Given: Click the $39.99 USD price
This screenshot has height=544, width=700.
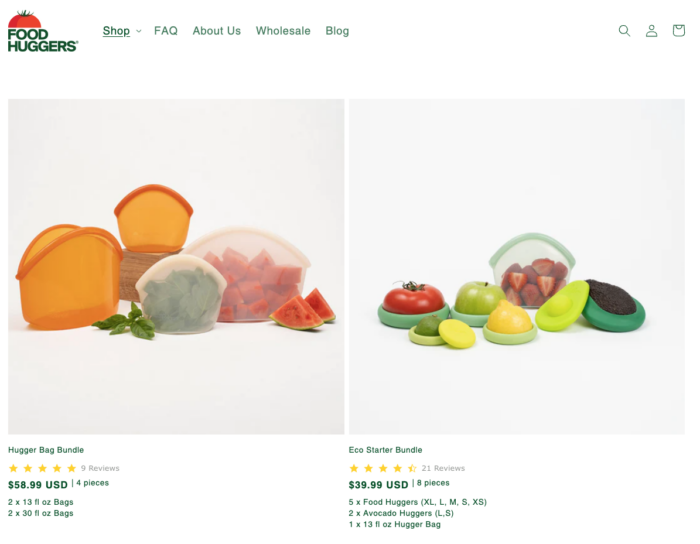Looking at the screenshot, I should pos(379,485).
